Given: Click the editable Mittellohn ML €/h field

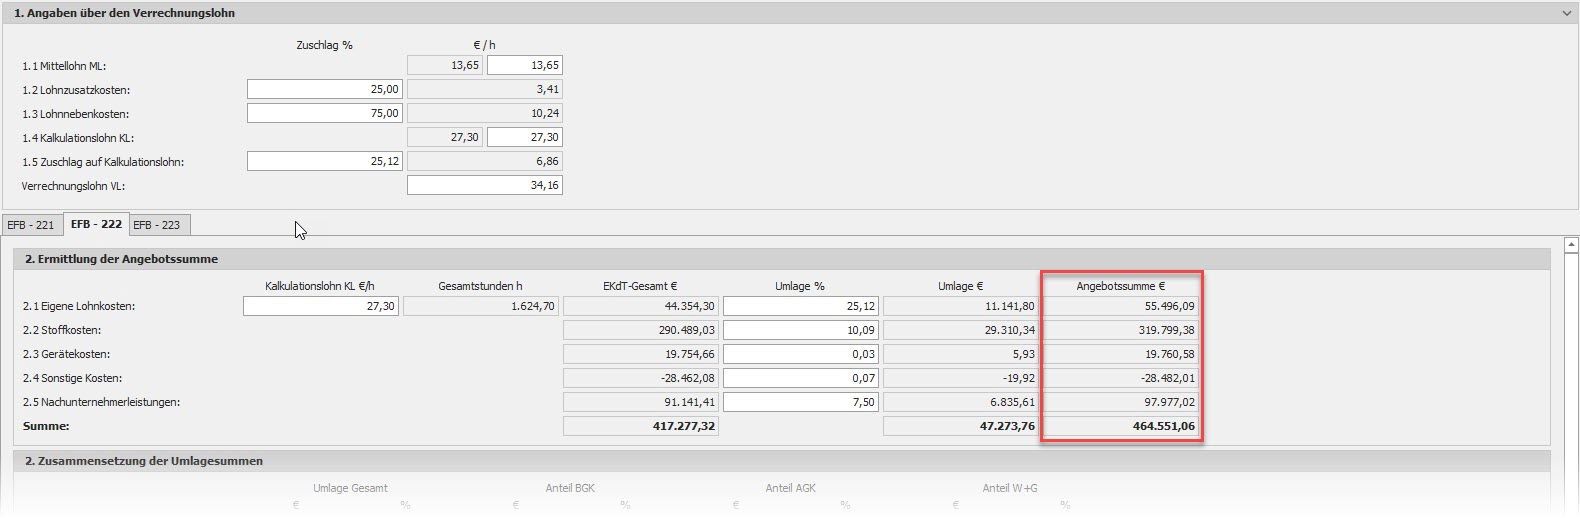Looking at the screenshot, I should [x=524, y=65].
